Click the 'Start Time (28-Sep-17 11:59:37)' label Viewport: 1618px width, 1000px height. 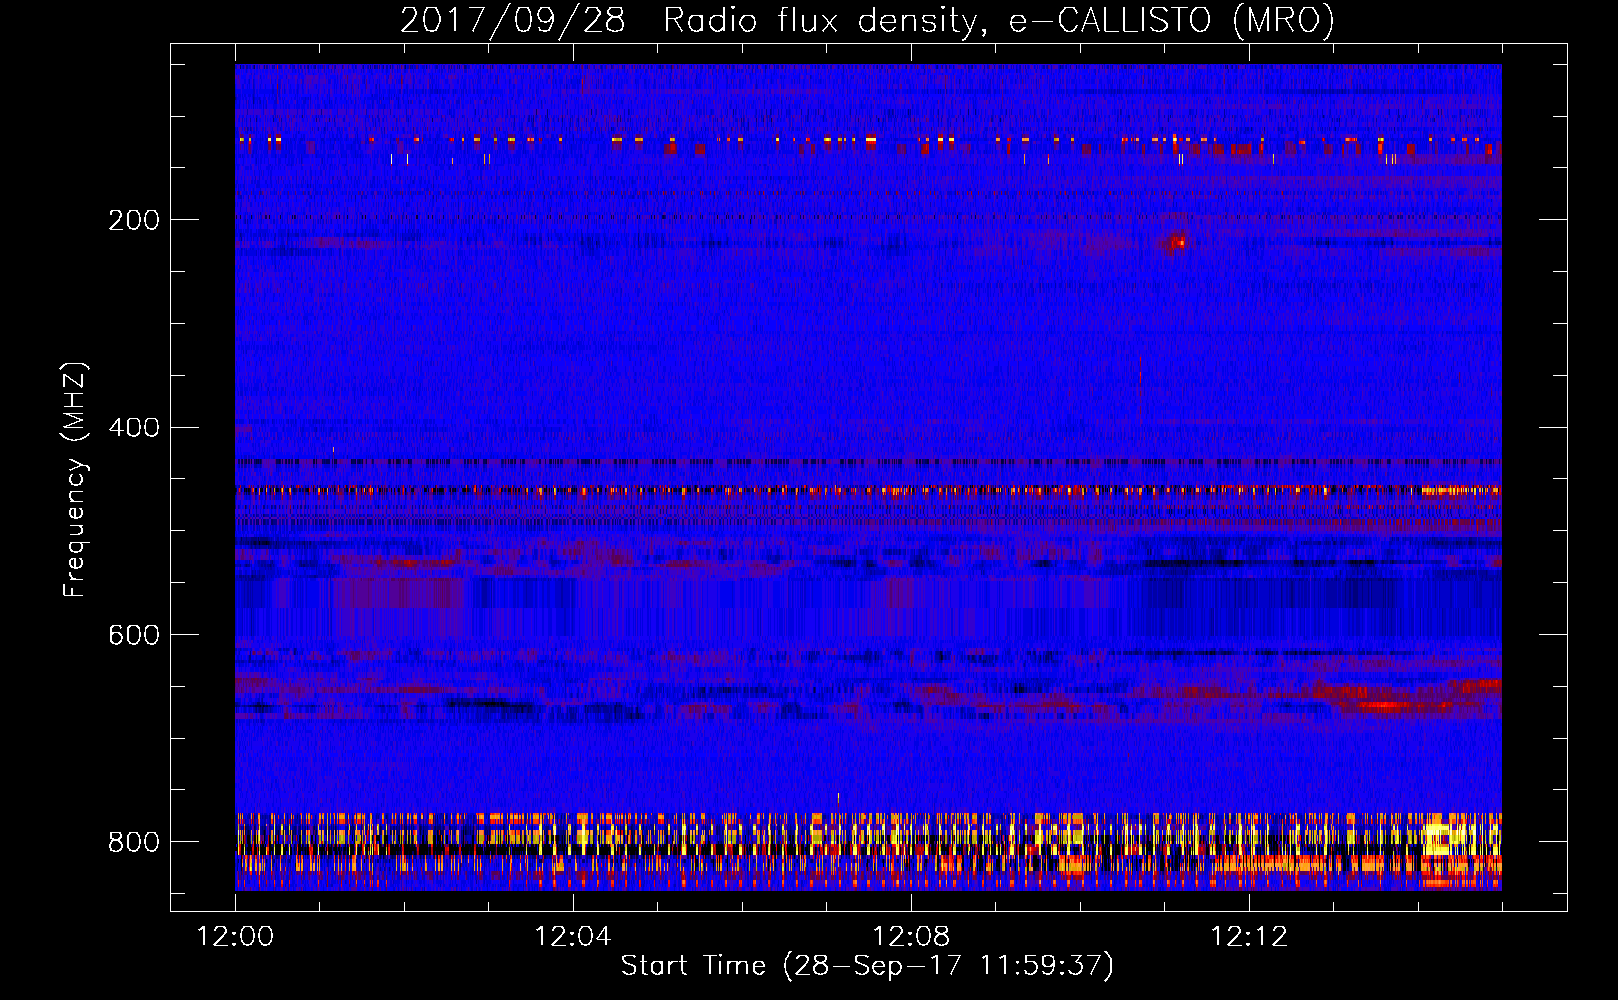coord(867,966)
